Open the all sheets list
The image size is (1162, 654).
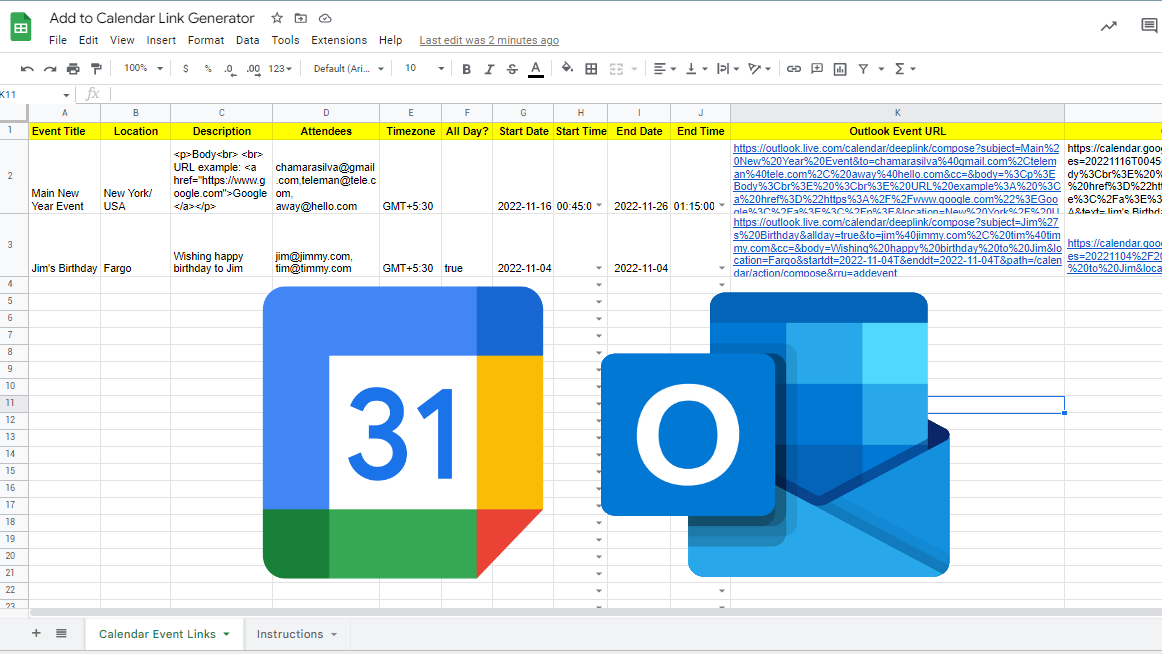61,633
